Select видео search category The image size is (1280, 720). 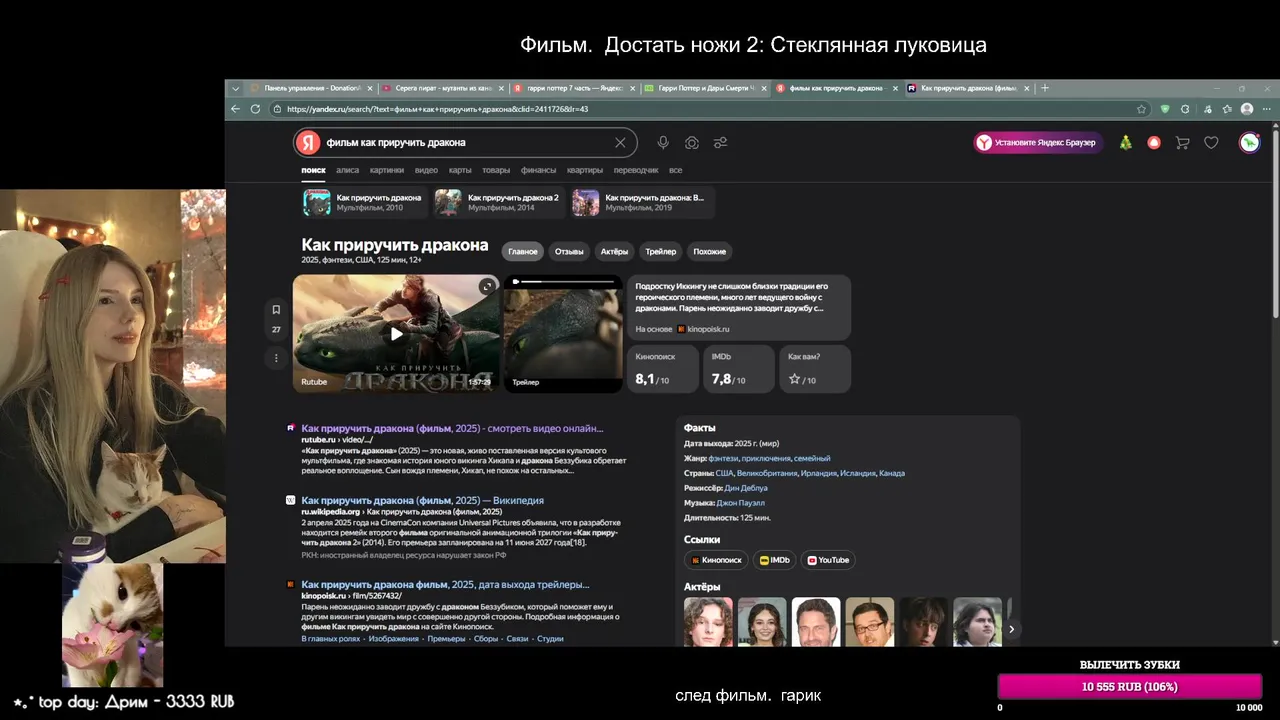pyautogui.click(x=426, y=171)
